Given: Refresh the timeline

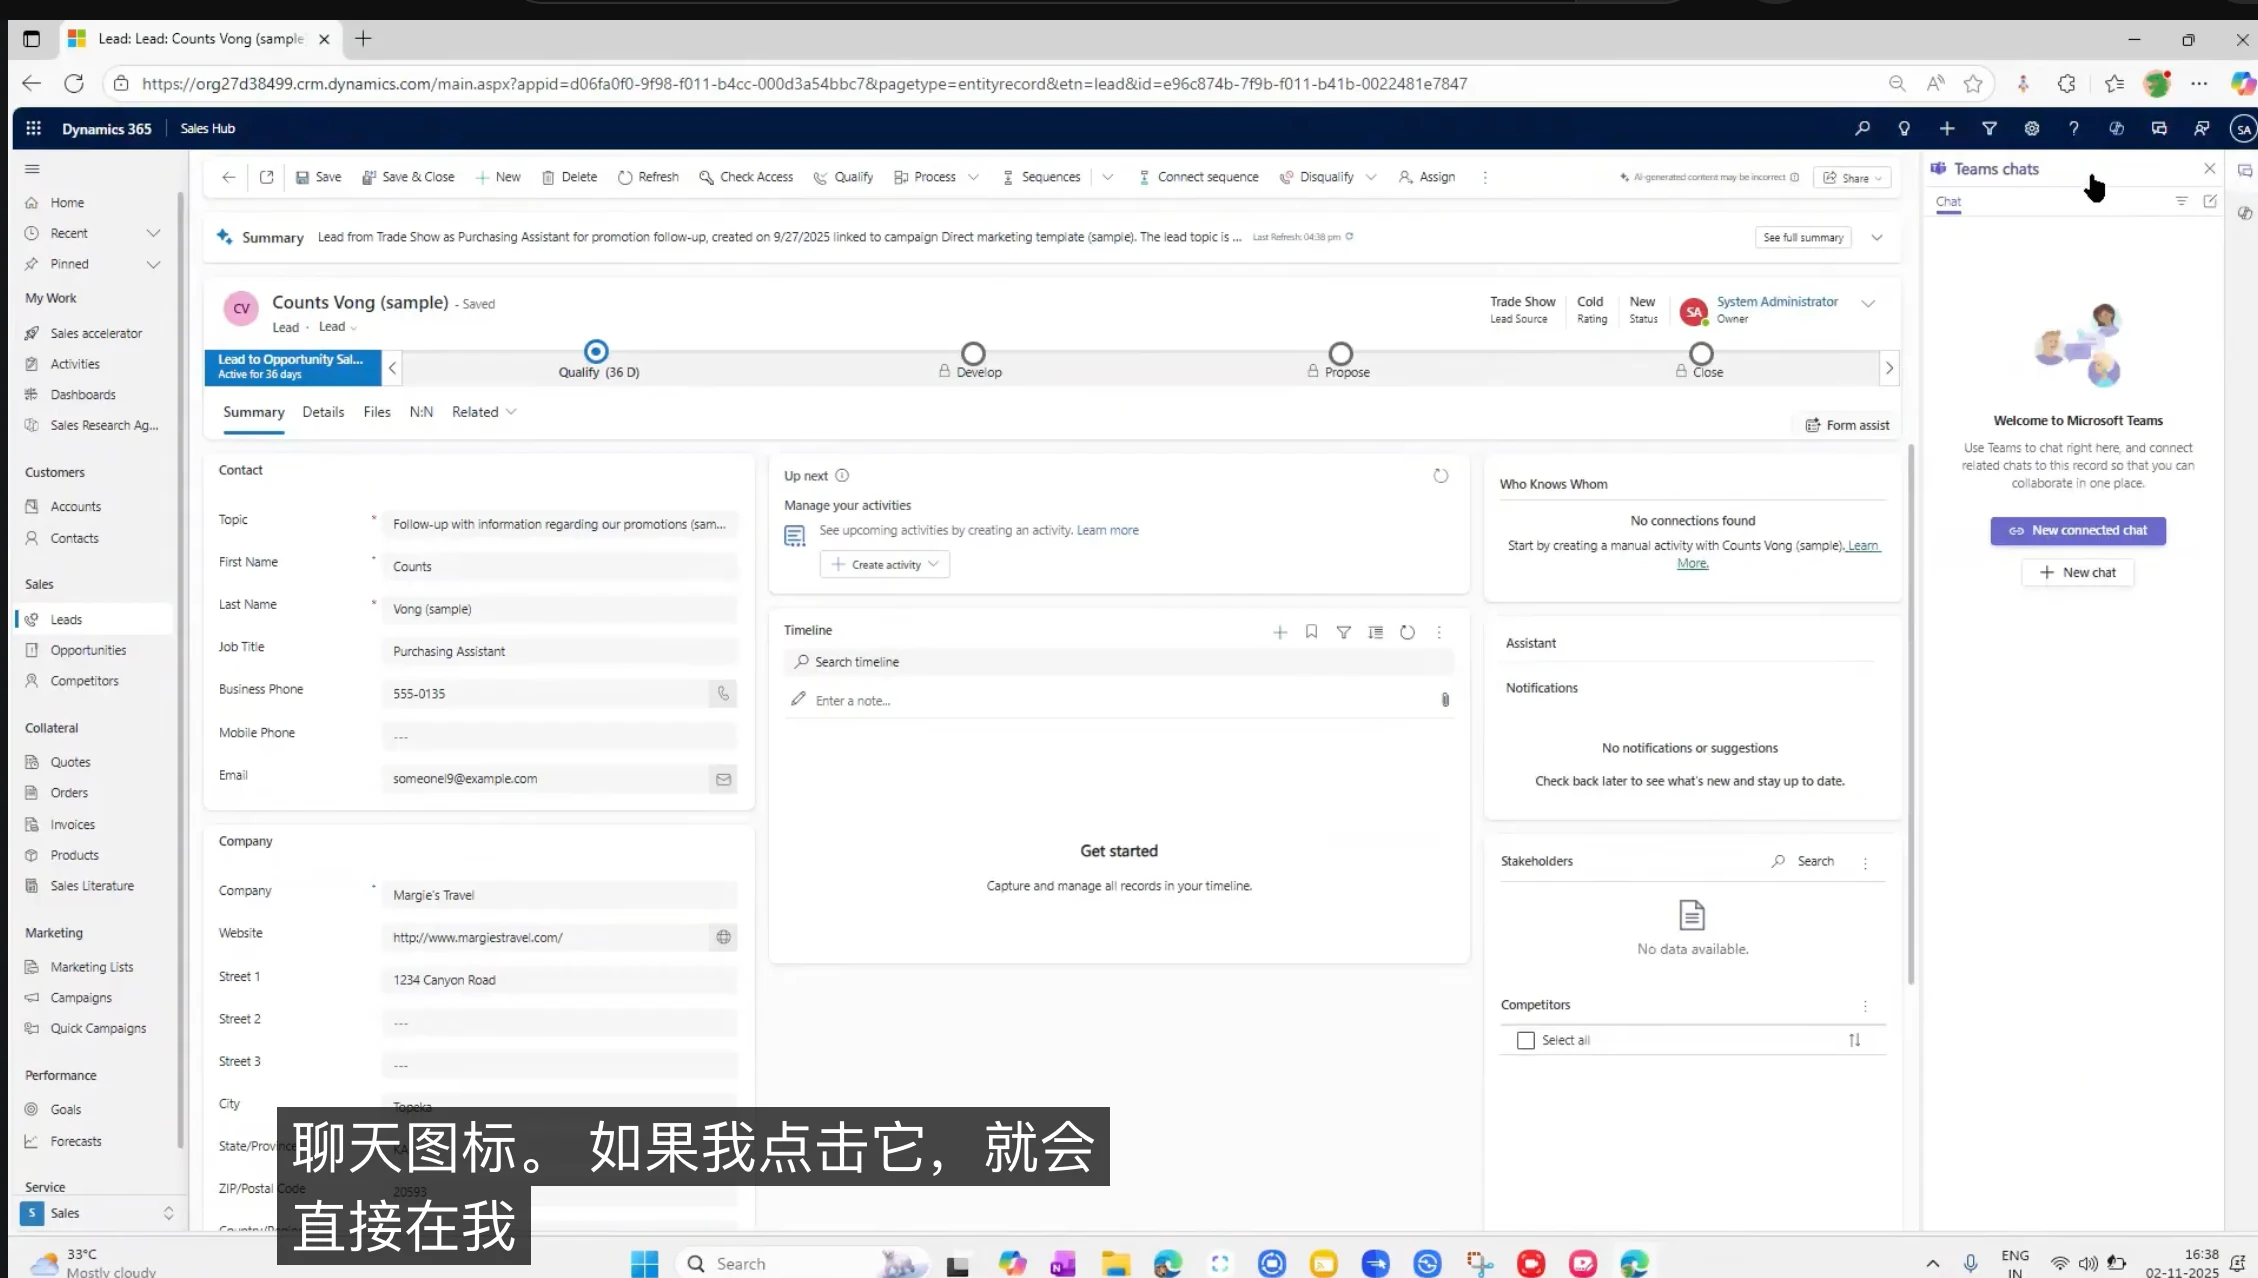Looking at the screenshot, I should (x=1407, y=632).
